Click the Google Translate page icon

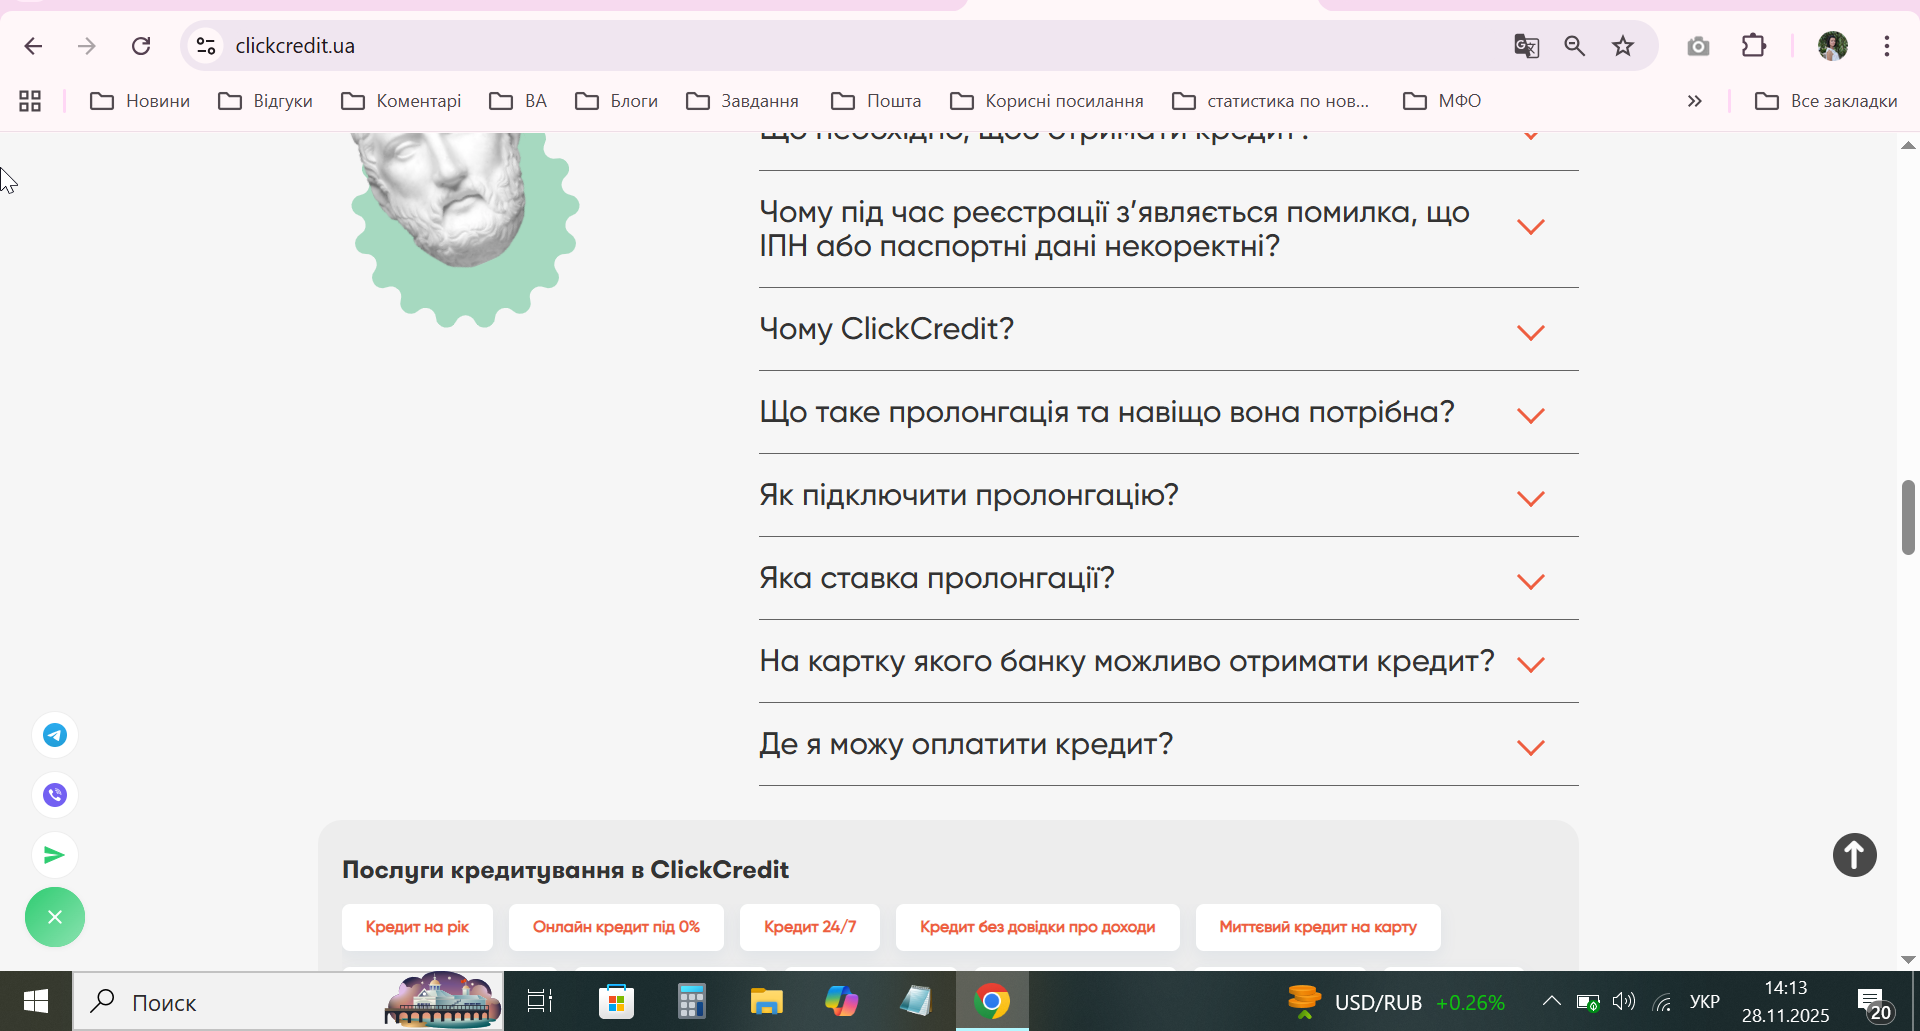1526,46
